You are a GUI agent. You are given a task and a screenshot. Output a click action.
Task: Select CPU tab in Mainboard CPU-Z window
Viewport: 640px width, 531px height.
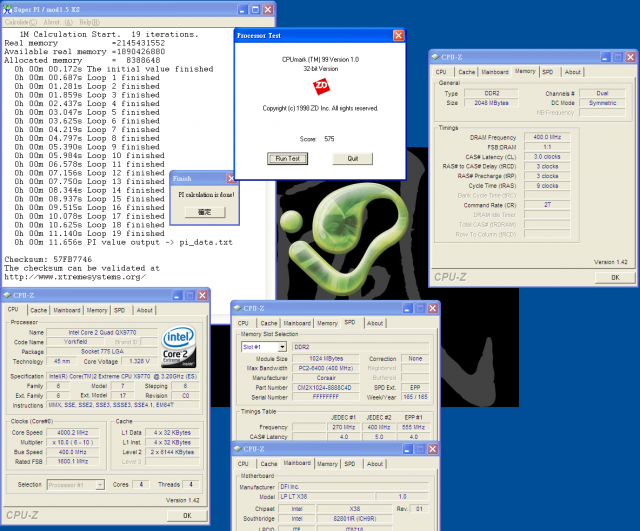pos(243,464)
